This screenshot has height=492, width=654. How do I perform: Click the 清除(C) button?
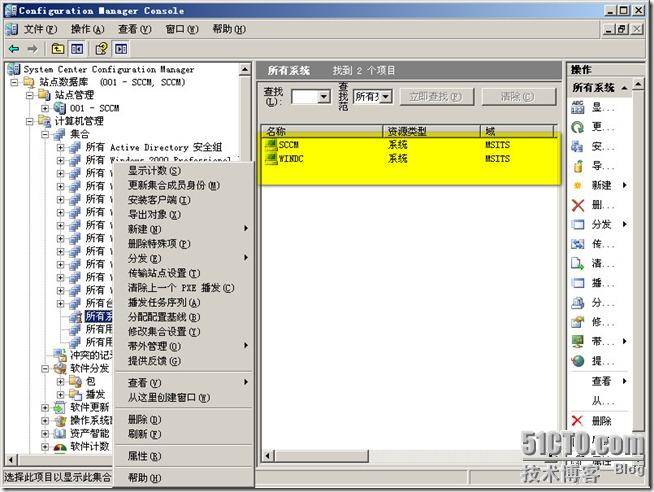(518, 97)
